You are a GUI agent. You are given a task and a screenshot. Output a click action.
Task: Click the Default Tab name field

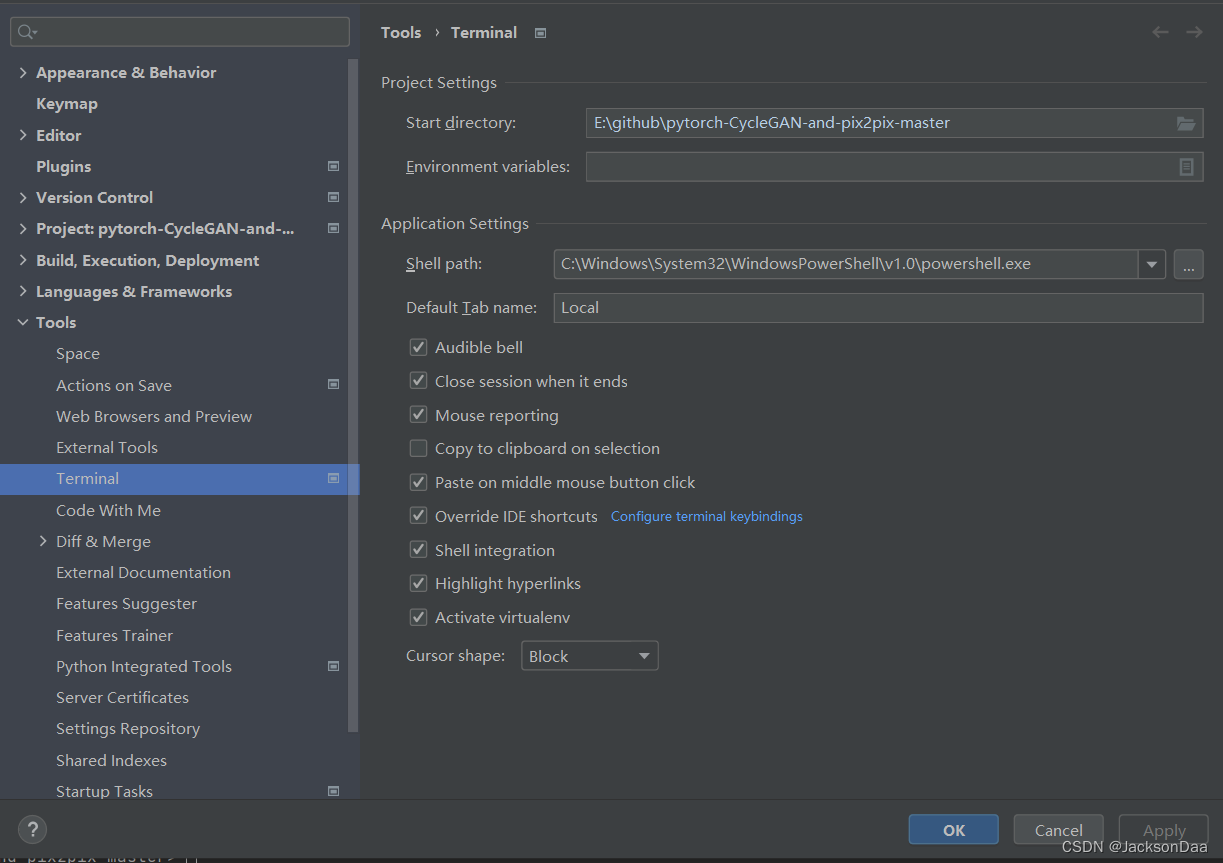point(878,308)
